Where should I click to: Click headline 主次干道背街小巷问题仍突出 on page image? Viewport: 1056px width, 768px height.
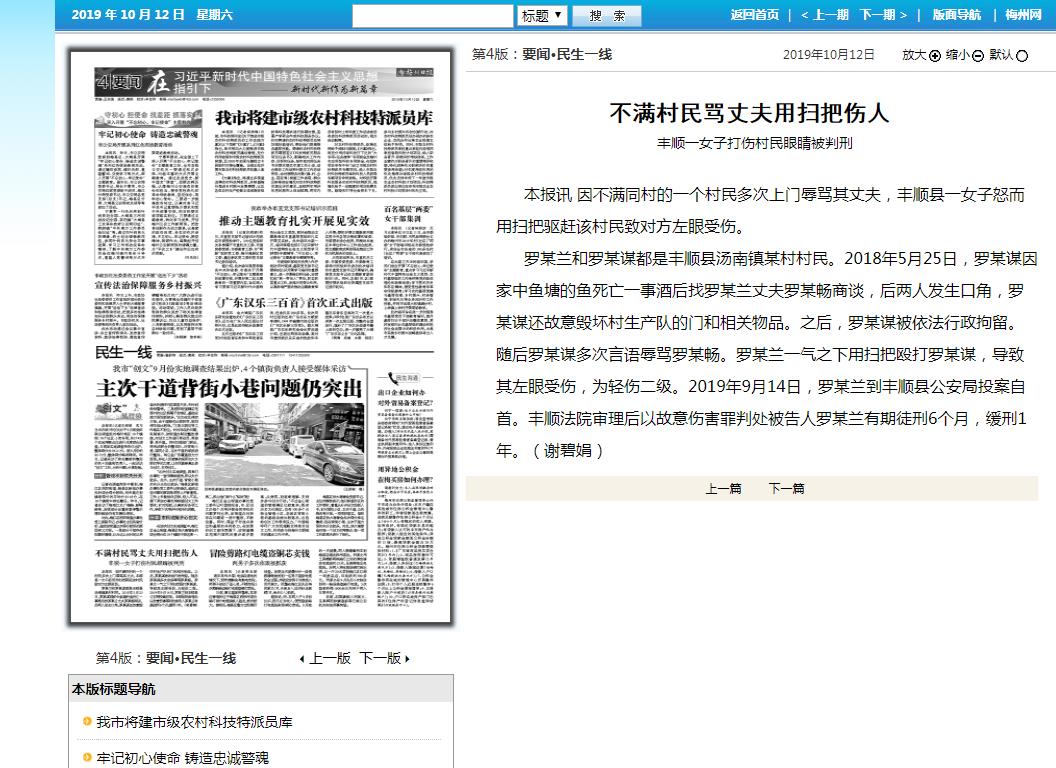tap(229, 387)
